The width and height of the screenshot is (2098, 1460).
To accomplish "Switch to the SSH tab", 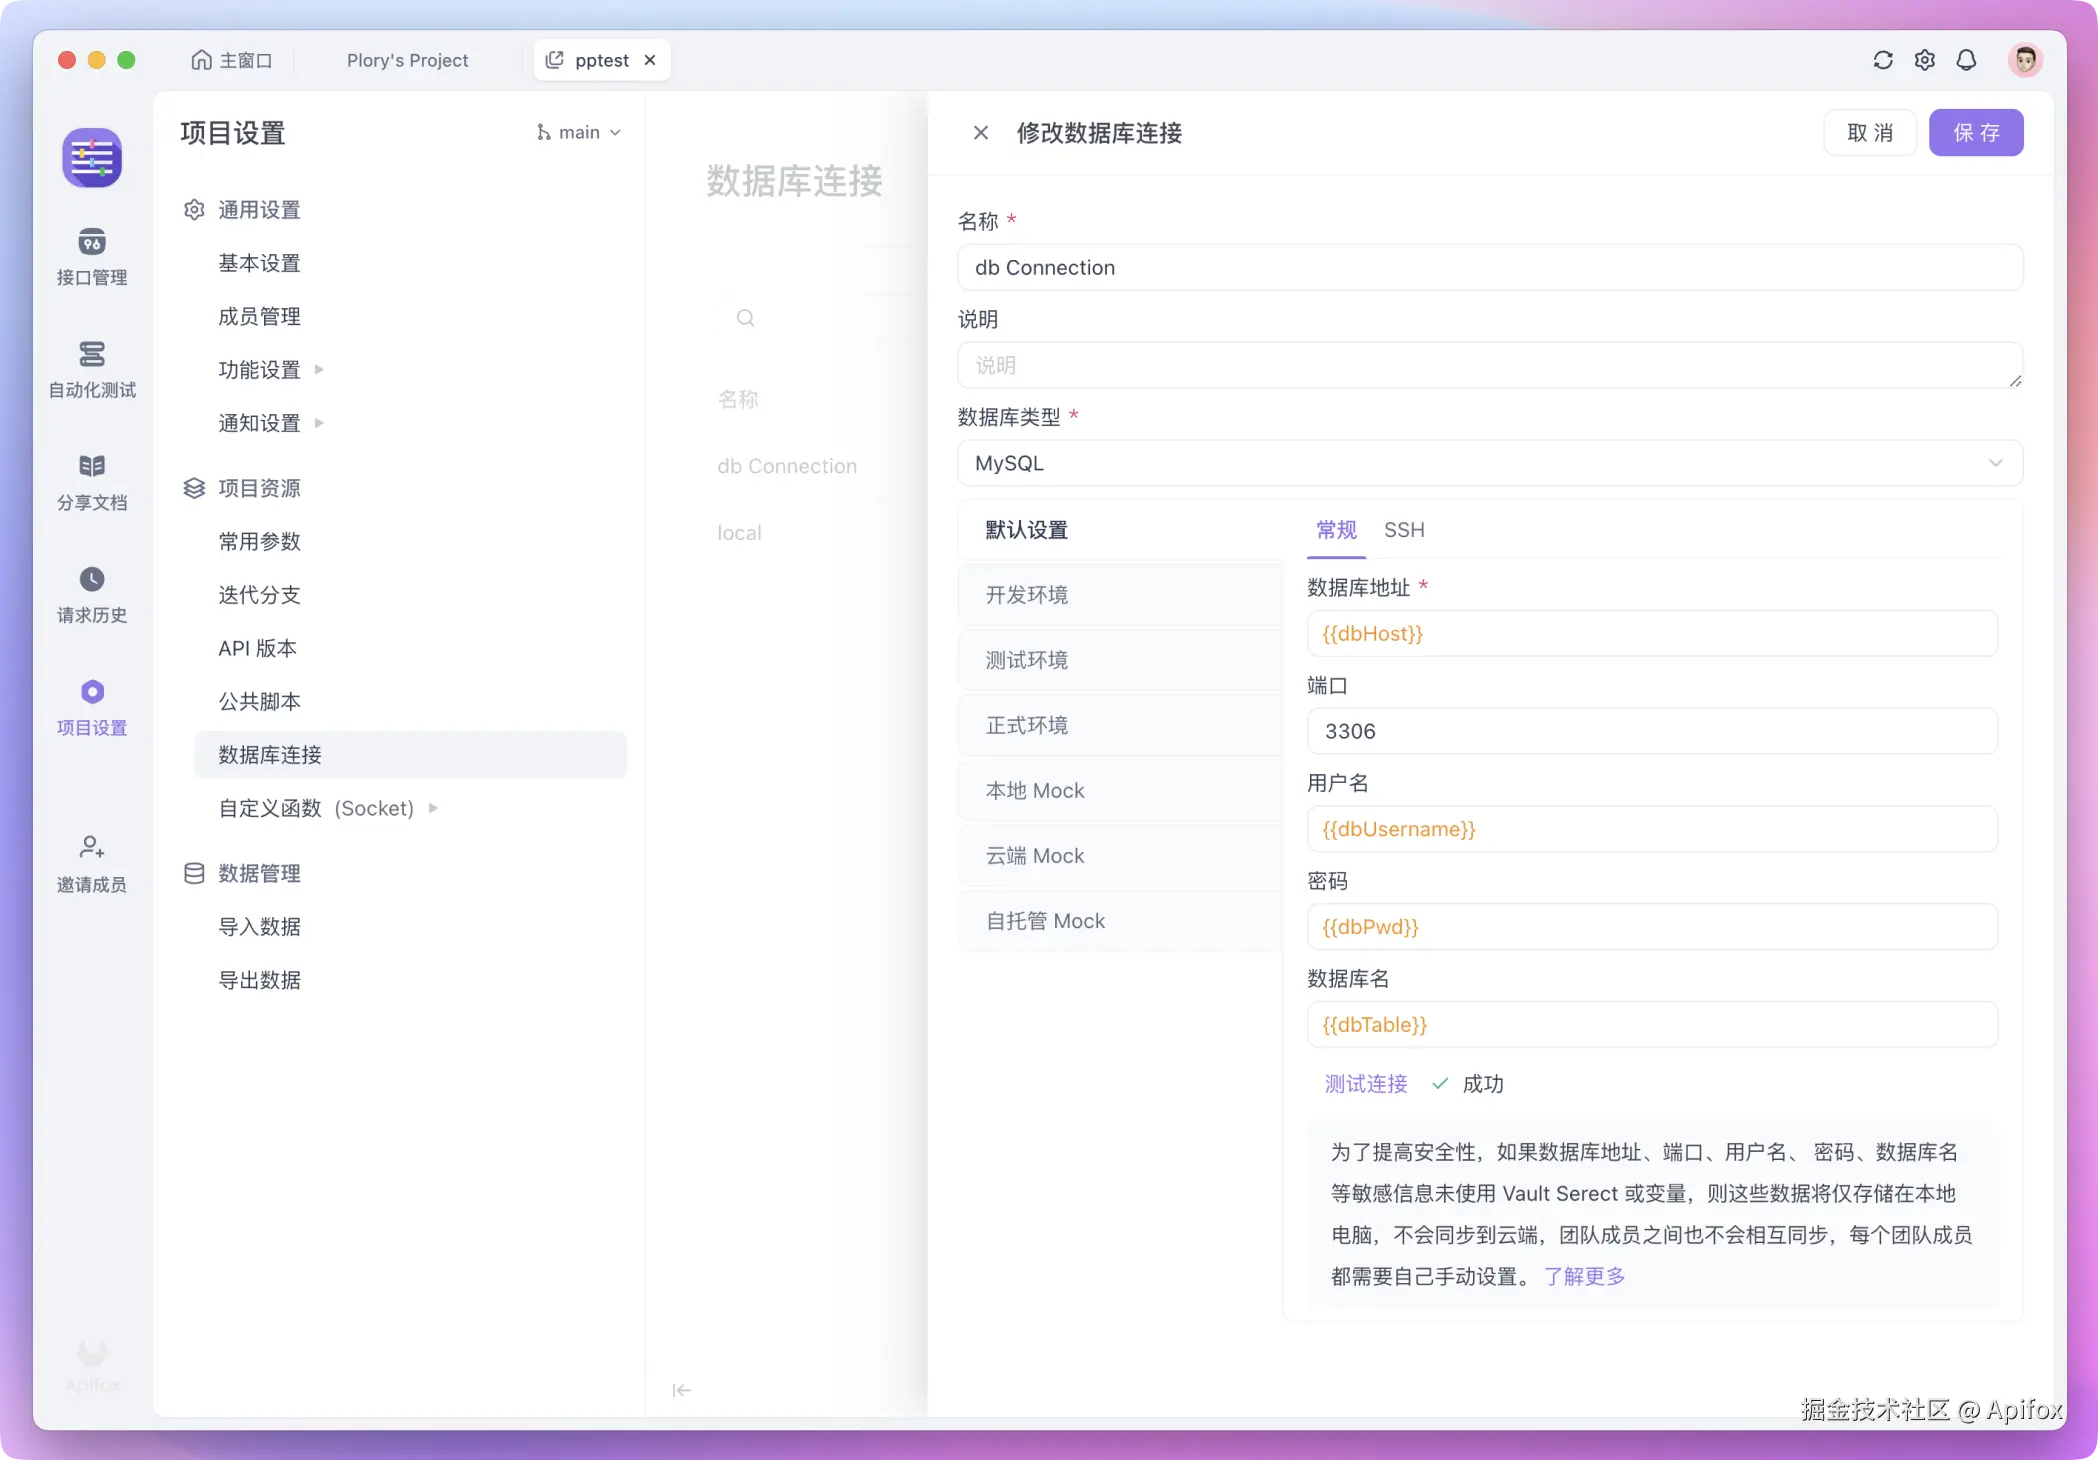I will coord(1403,530).
